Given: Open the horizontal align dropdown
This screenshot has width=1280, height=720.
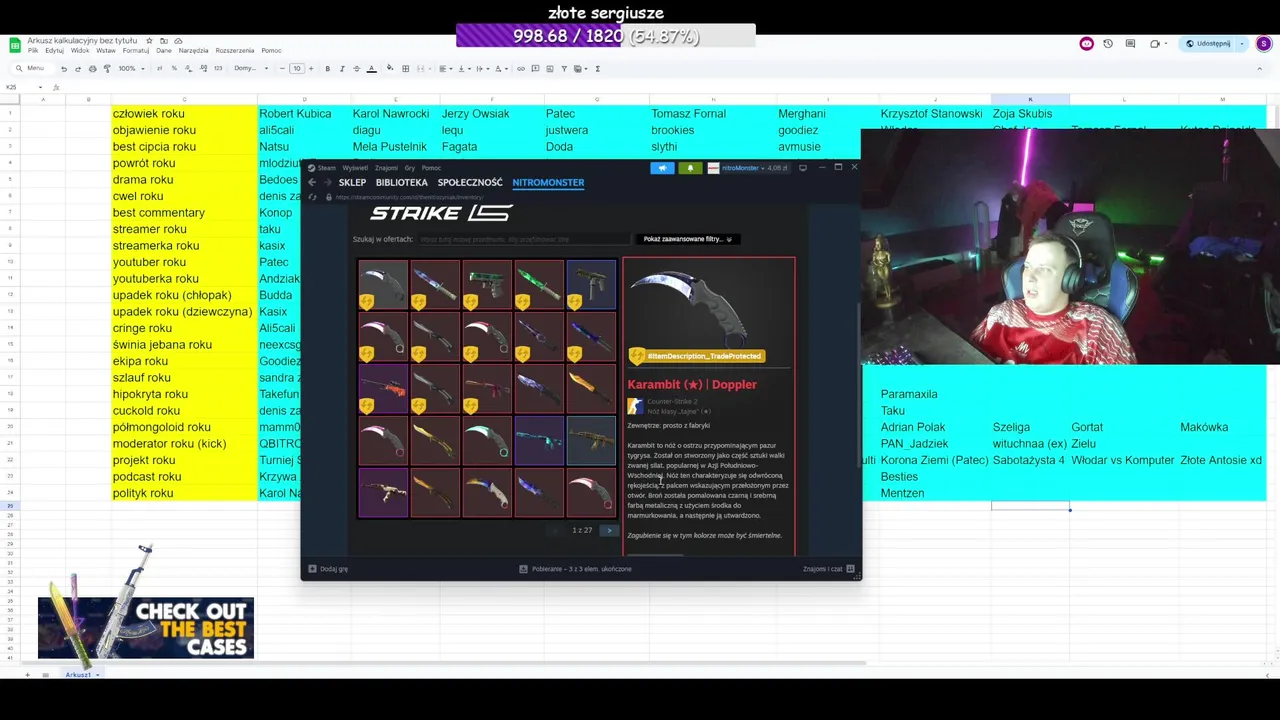Looking at the screenshot, I should [x=445, y=68].
